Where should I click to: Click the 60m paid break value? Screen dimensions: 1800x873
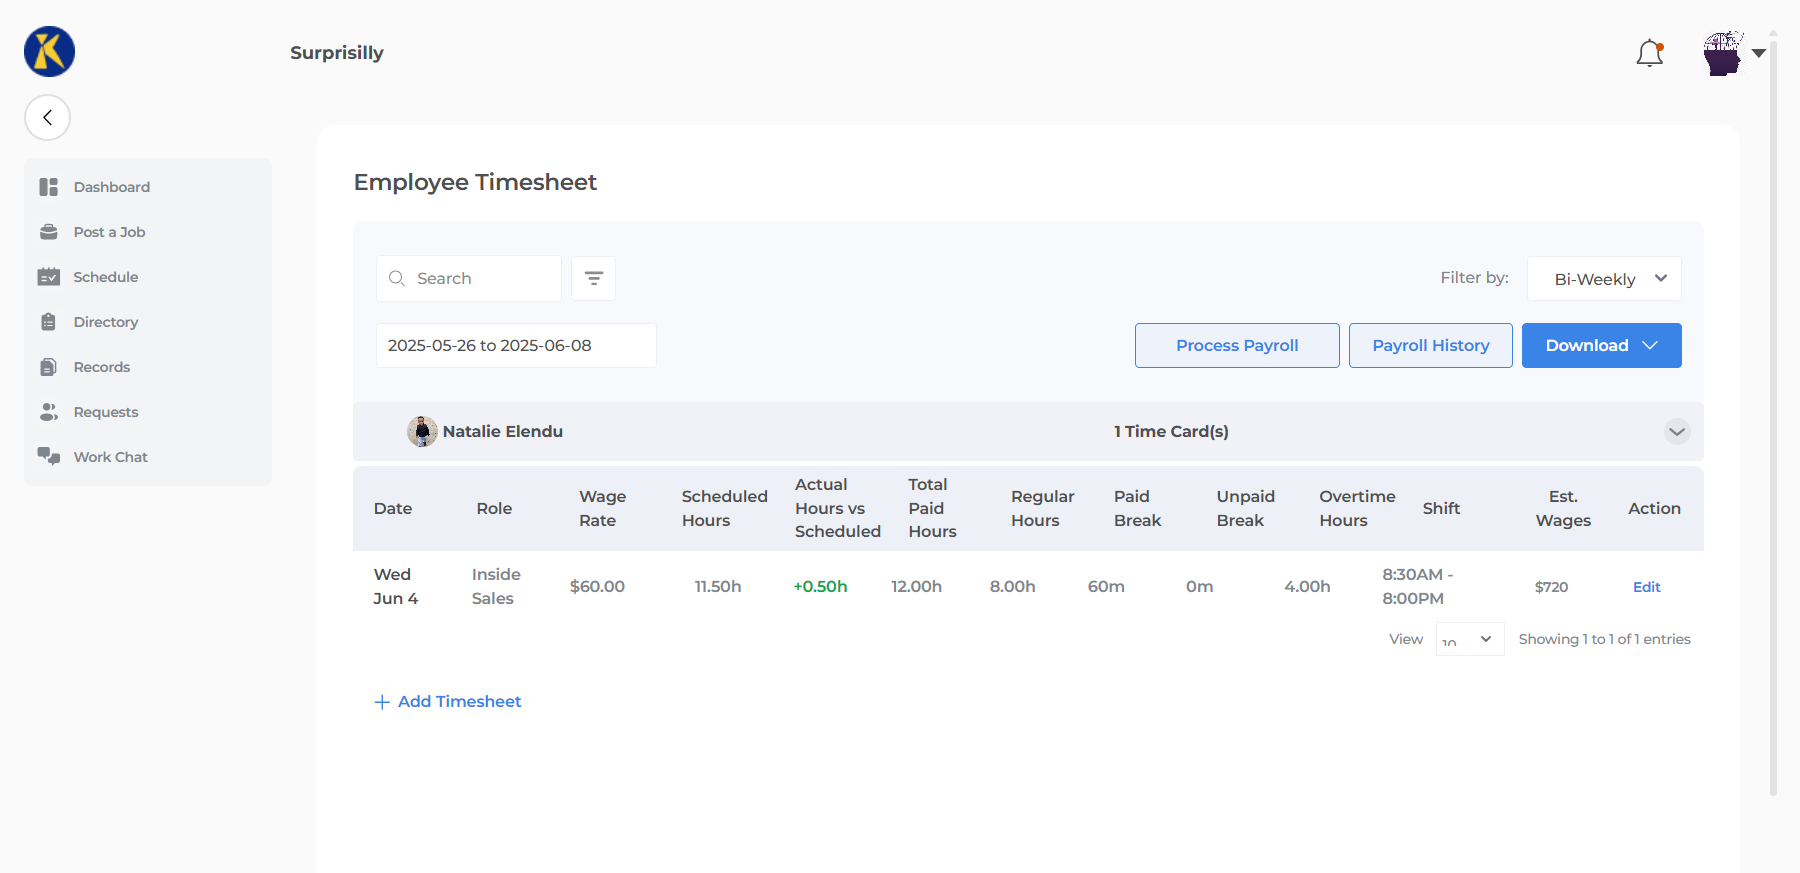1106,587
